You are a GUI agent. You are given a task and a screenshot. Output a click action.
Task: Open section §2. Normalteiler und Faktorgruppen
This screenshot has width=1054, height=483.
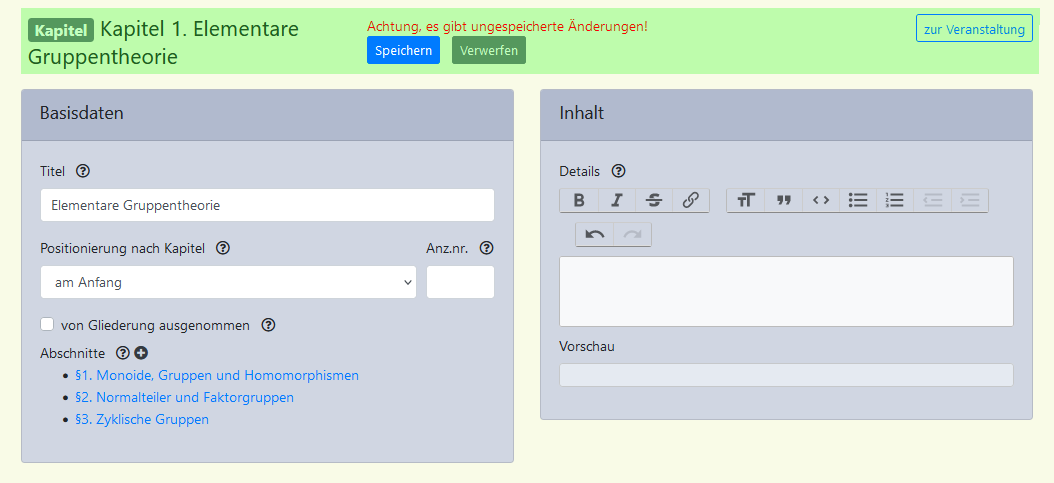[184, 398]
